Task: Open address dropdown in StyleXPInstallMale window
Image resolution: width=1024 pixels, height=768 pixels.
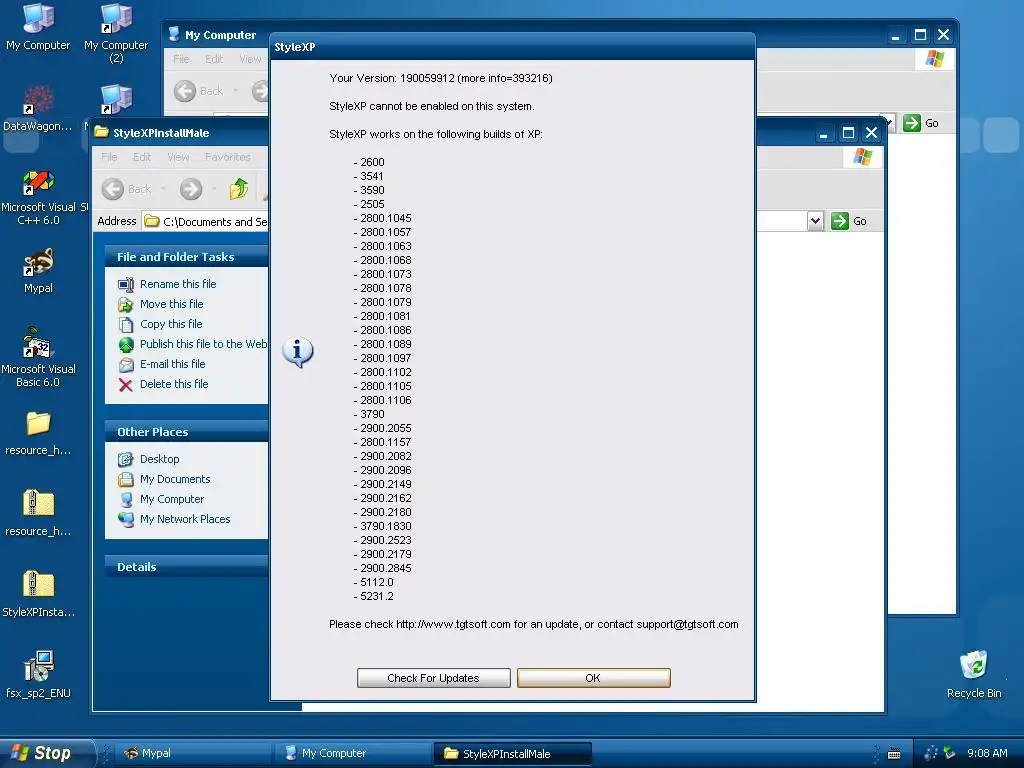Action: point(814,221)
